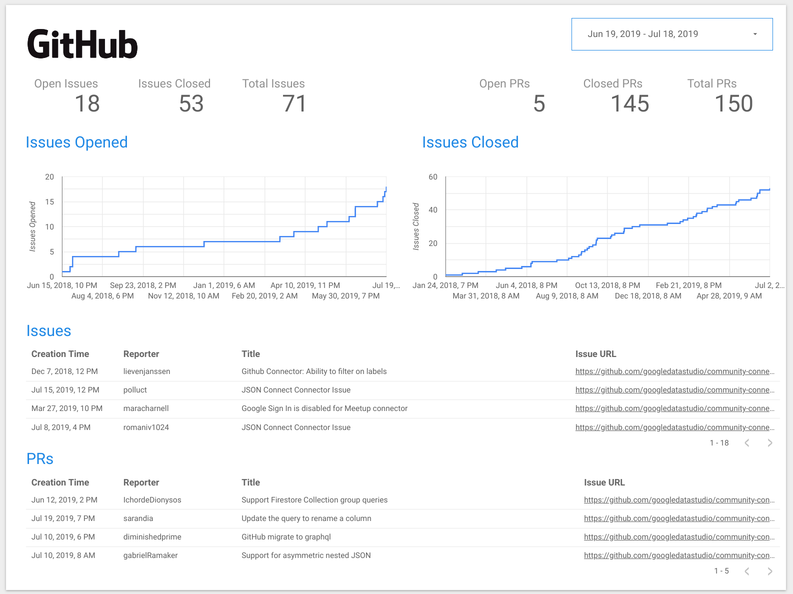Select reporter polluct in Issues table

135,390
